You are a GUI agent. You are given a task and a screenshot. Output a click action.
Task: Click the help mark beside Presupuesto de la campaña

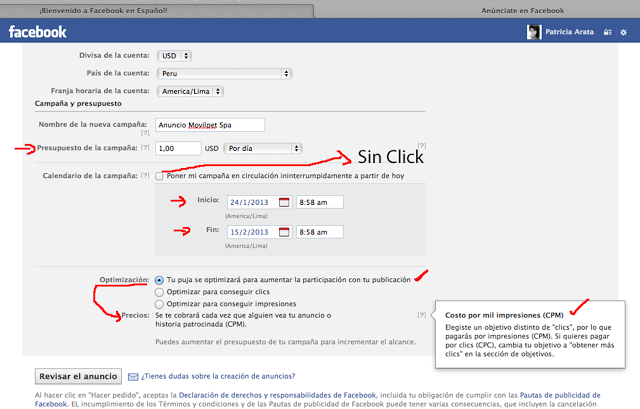point(145,147)
